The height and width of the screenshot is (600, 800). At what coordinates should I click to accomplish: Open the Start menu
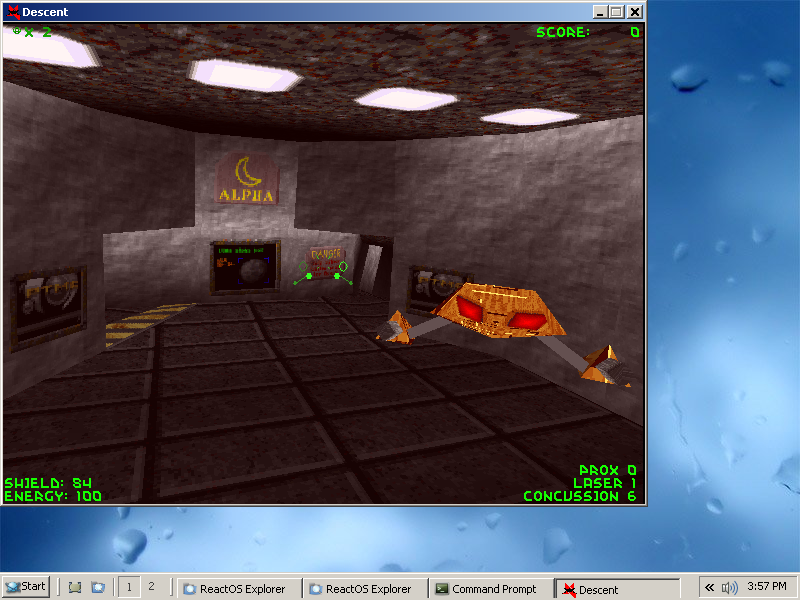pyautogui.click(x=26, y=588)
